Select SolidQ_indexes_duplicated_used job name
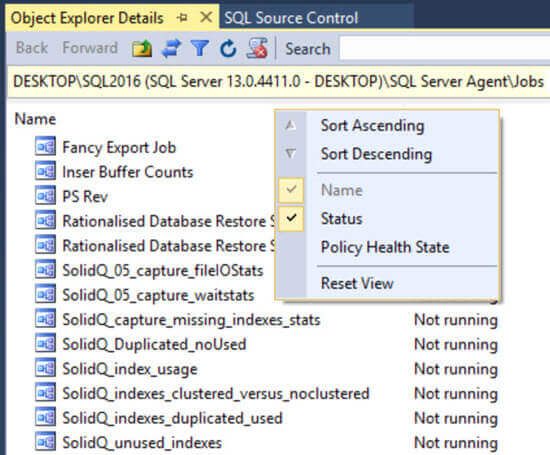The width and height of the screenshot is (550, 455). pyautogui.click(x=172, y=418)
